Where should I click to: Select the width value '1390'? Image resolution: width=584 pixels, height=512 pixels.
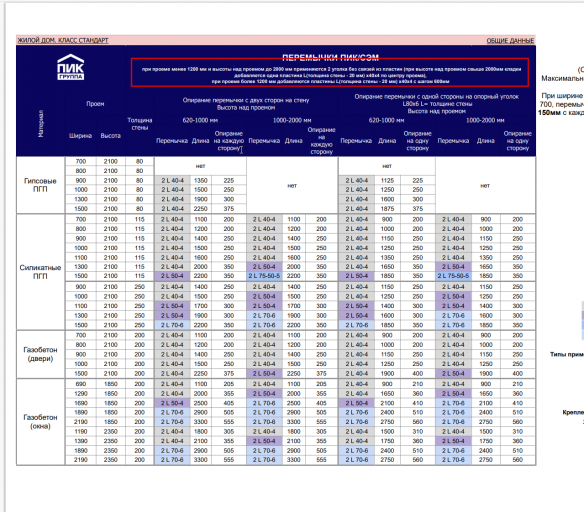(81, 441)
